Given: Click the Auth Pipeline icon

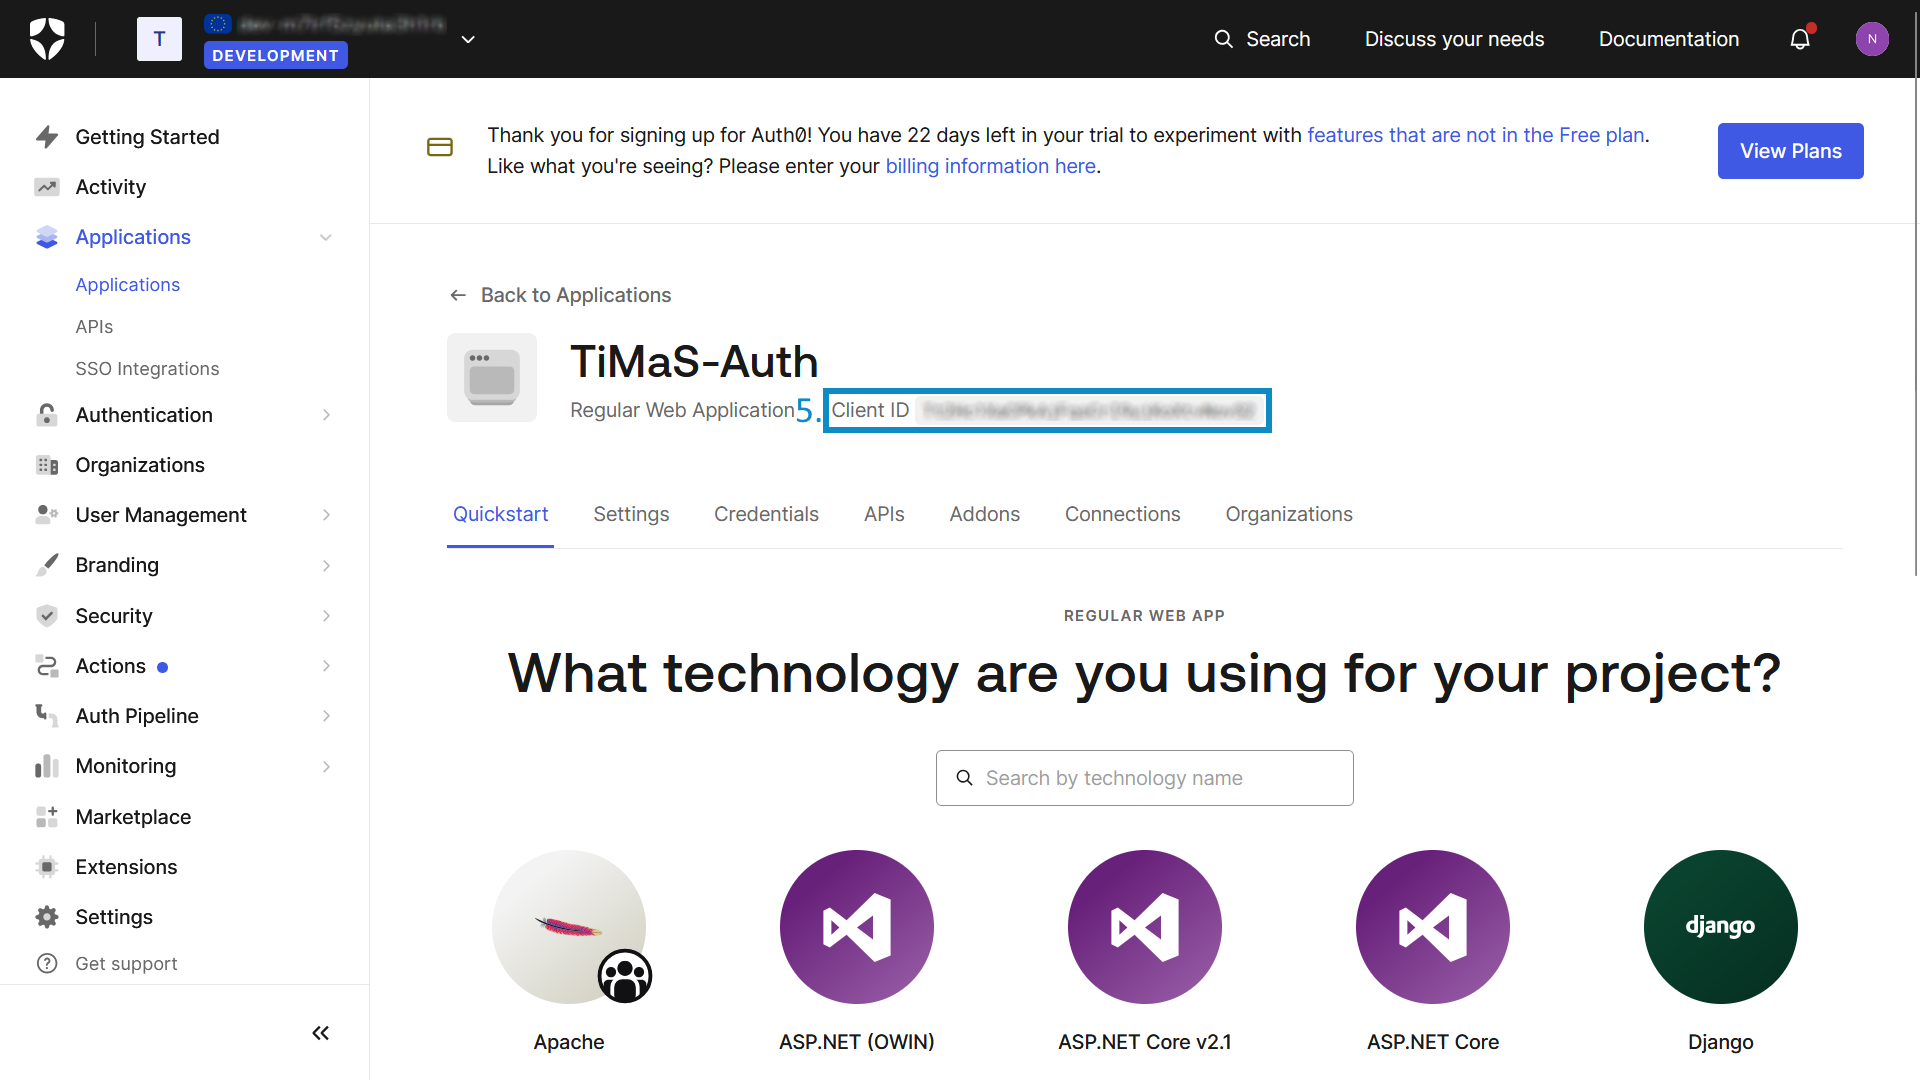Looking at the screenshot, I should click(47, 716).
